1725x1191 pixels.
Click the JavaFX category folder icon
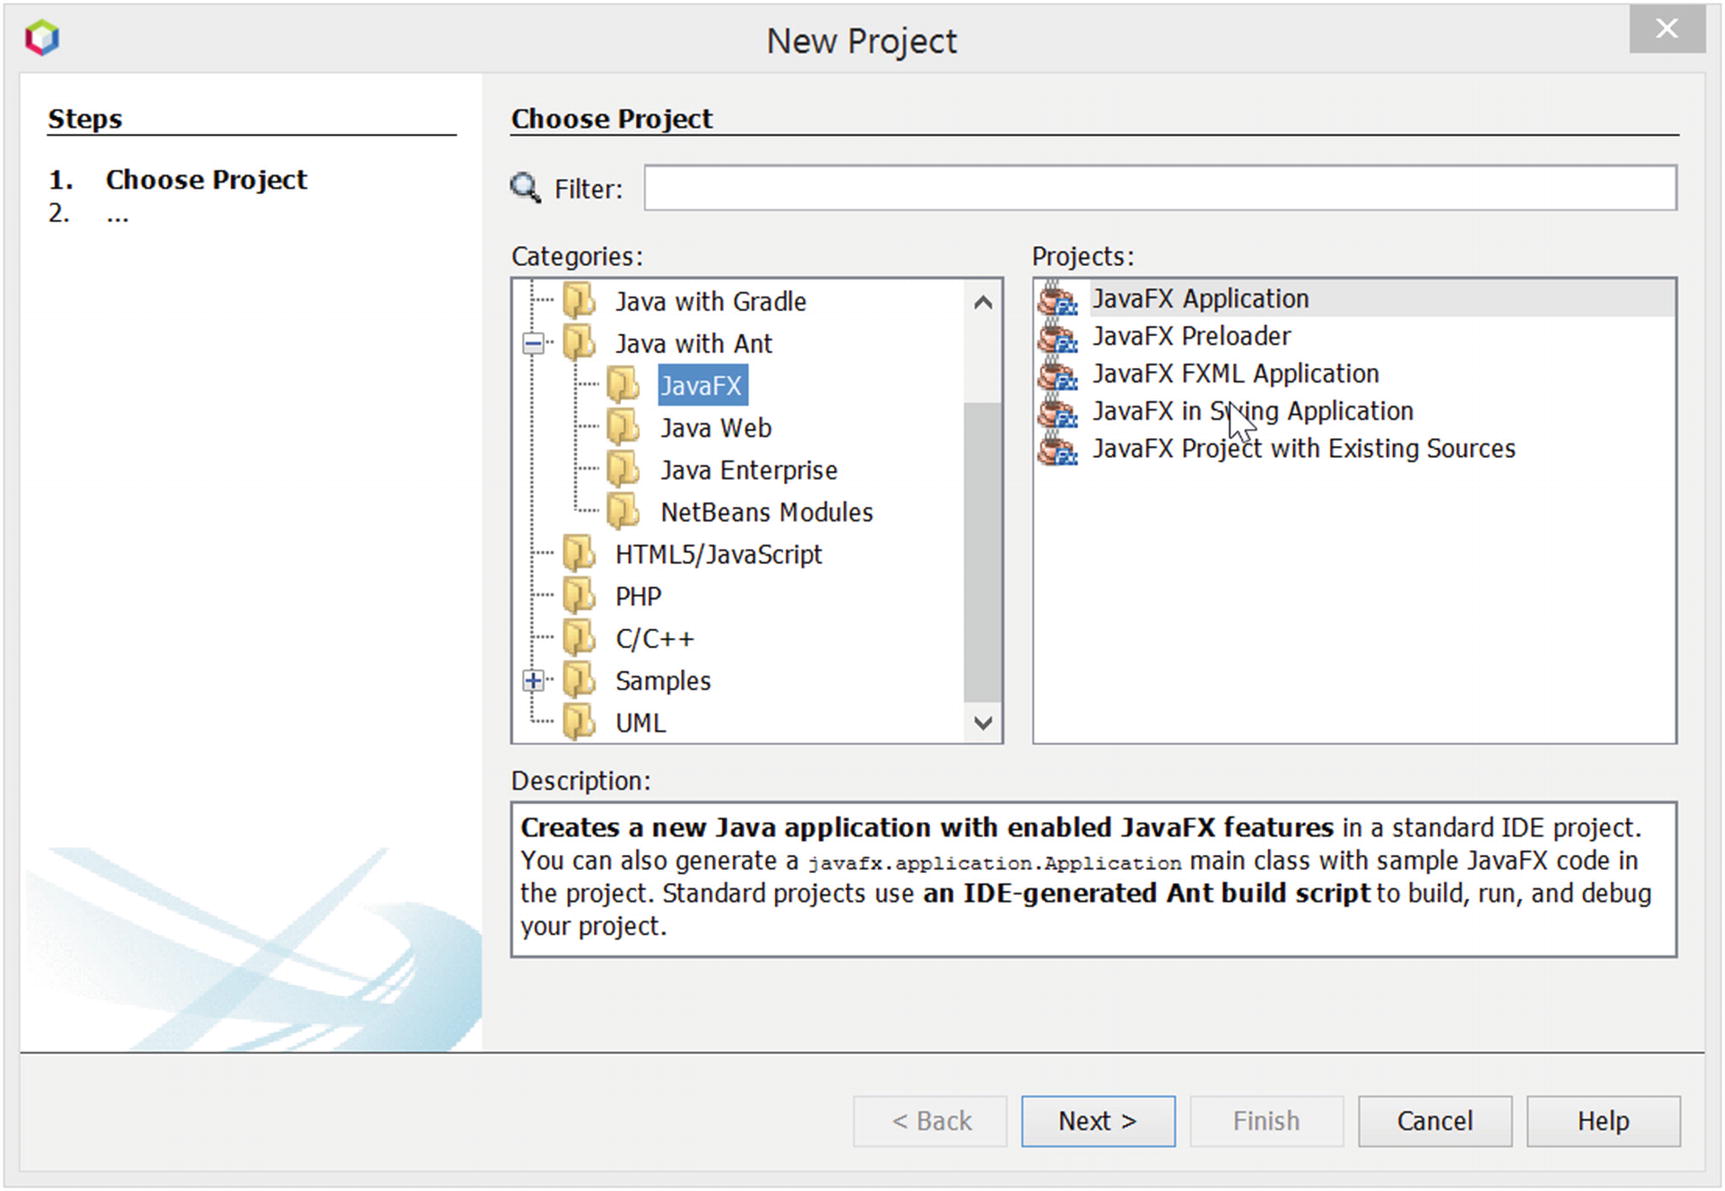(x=623, y=385)
